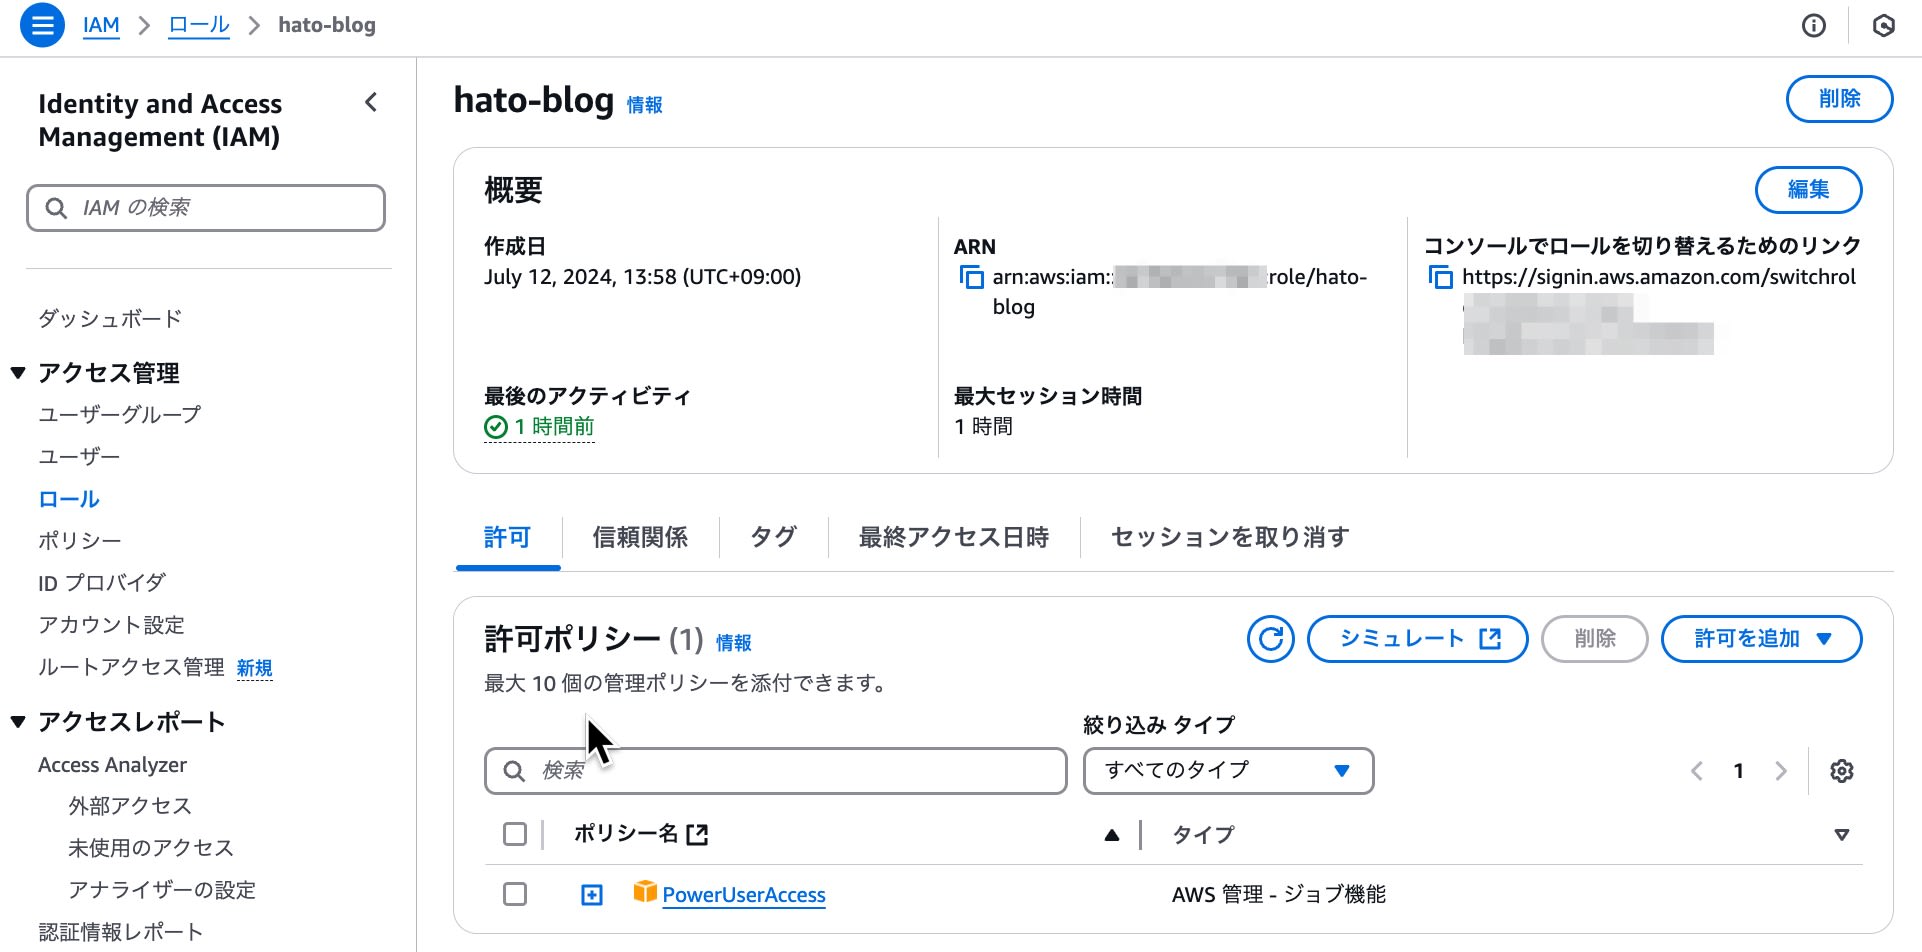Open ダッシュボード in sidebar

coord(110,319)
